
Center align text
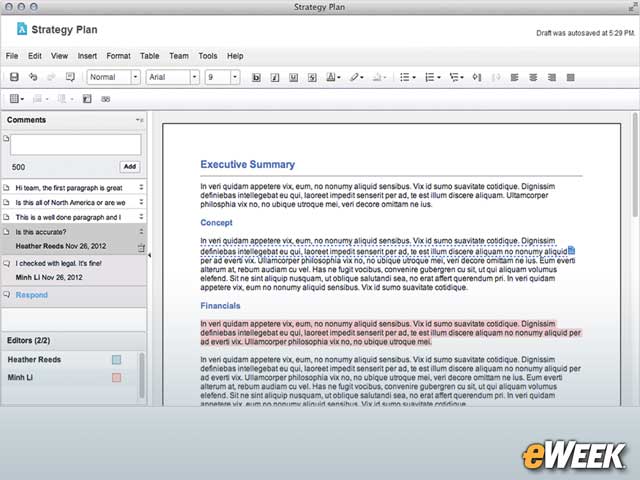click(x=533, y=78)
